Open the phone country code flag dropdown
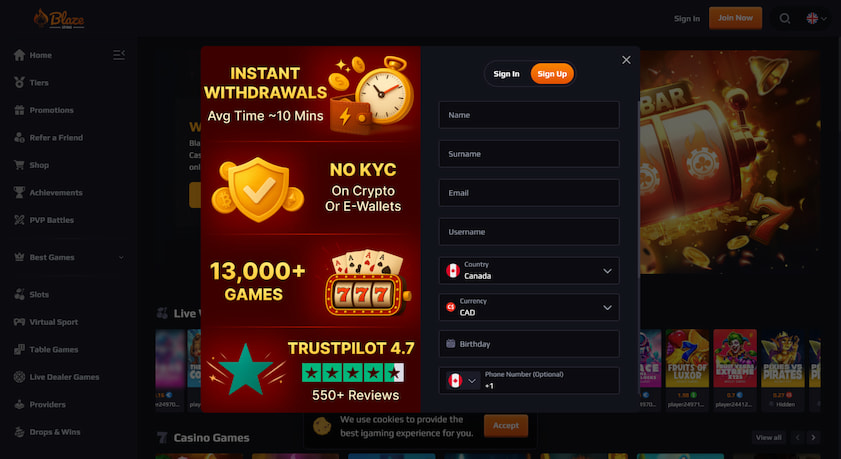841x459 pixels. (x=463, y=381)
